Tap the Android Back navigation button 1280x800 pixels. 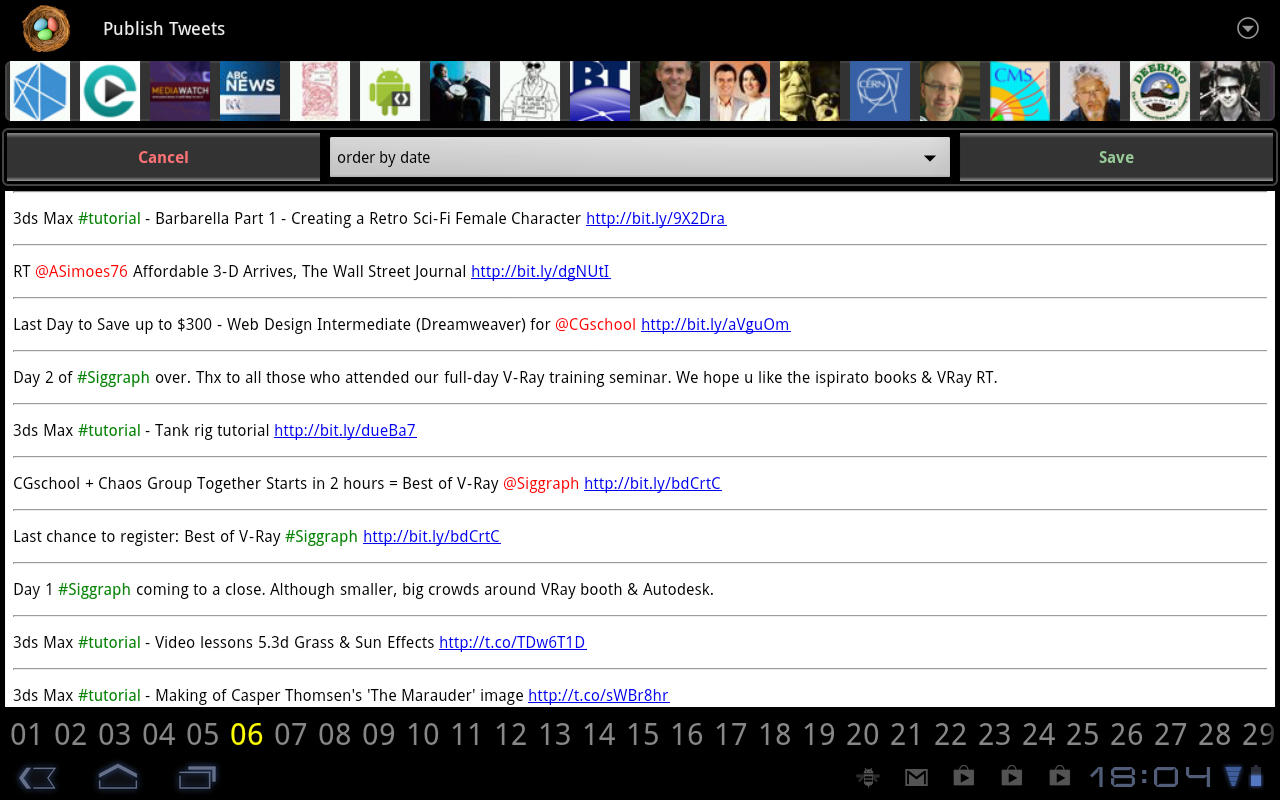[x=38, y=776]
